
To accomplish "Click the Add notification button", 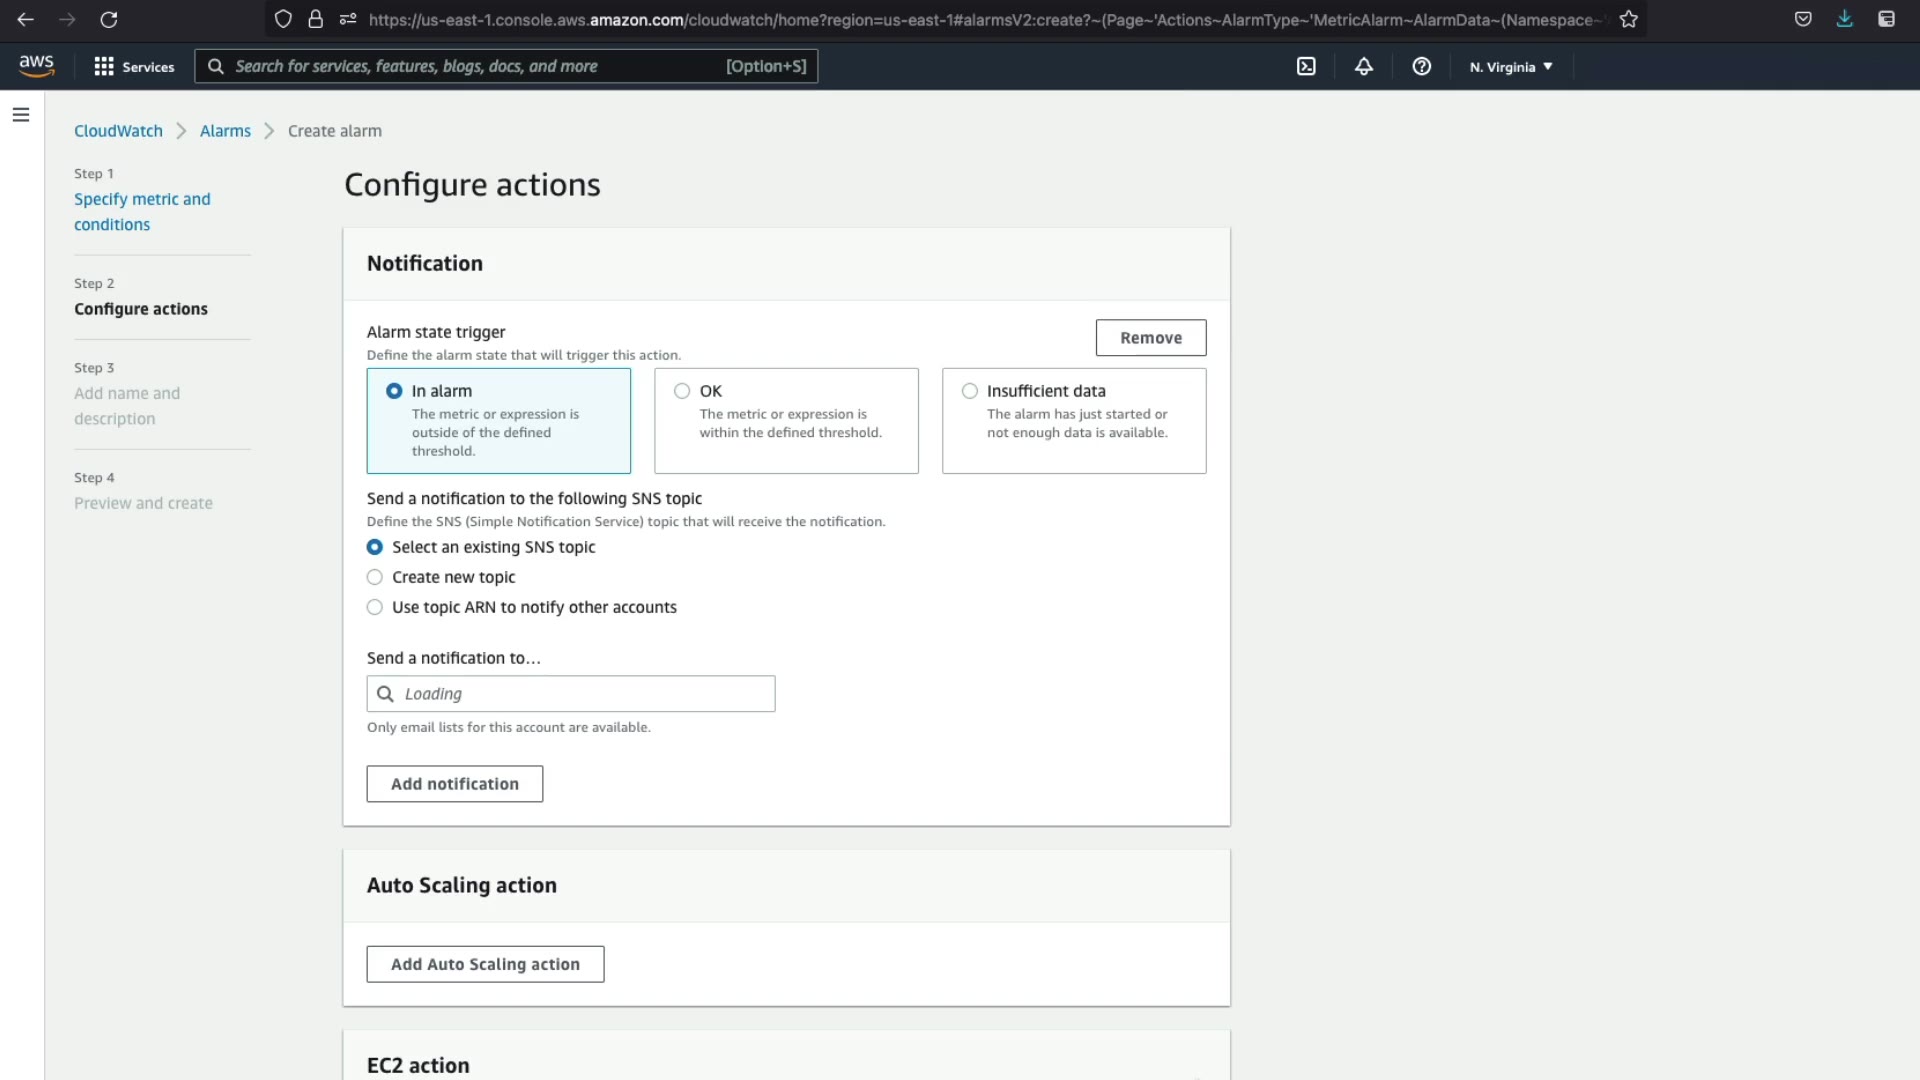I will point(454,784).
